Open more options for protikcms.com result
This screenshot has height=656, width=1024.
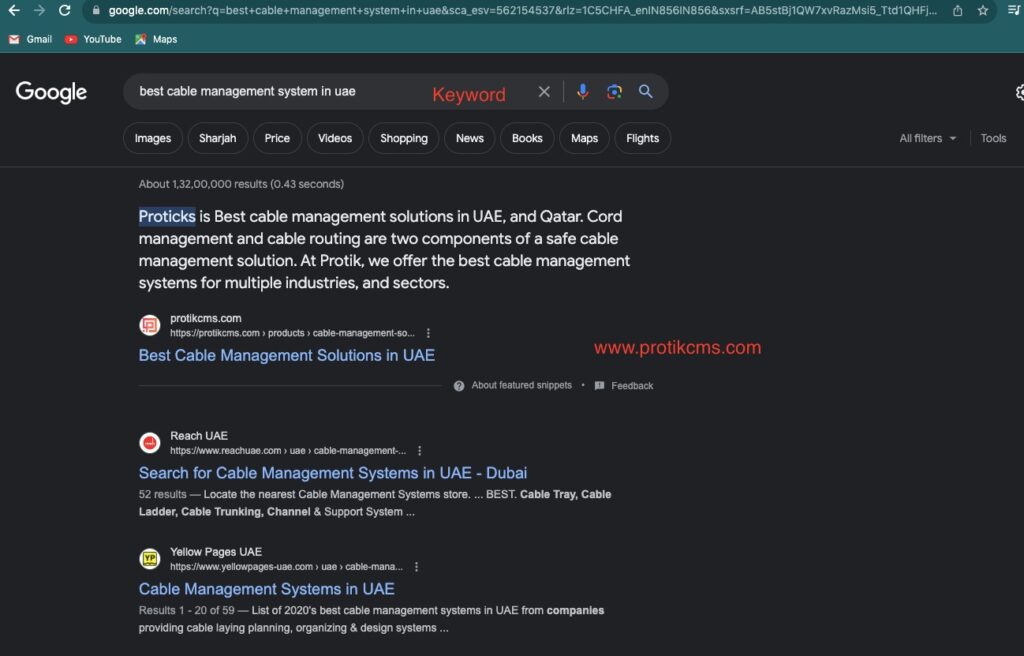pos(428,333)
